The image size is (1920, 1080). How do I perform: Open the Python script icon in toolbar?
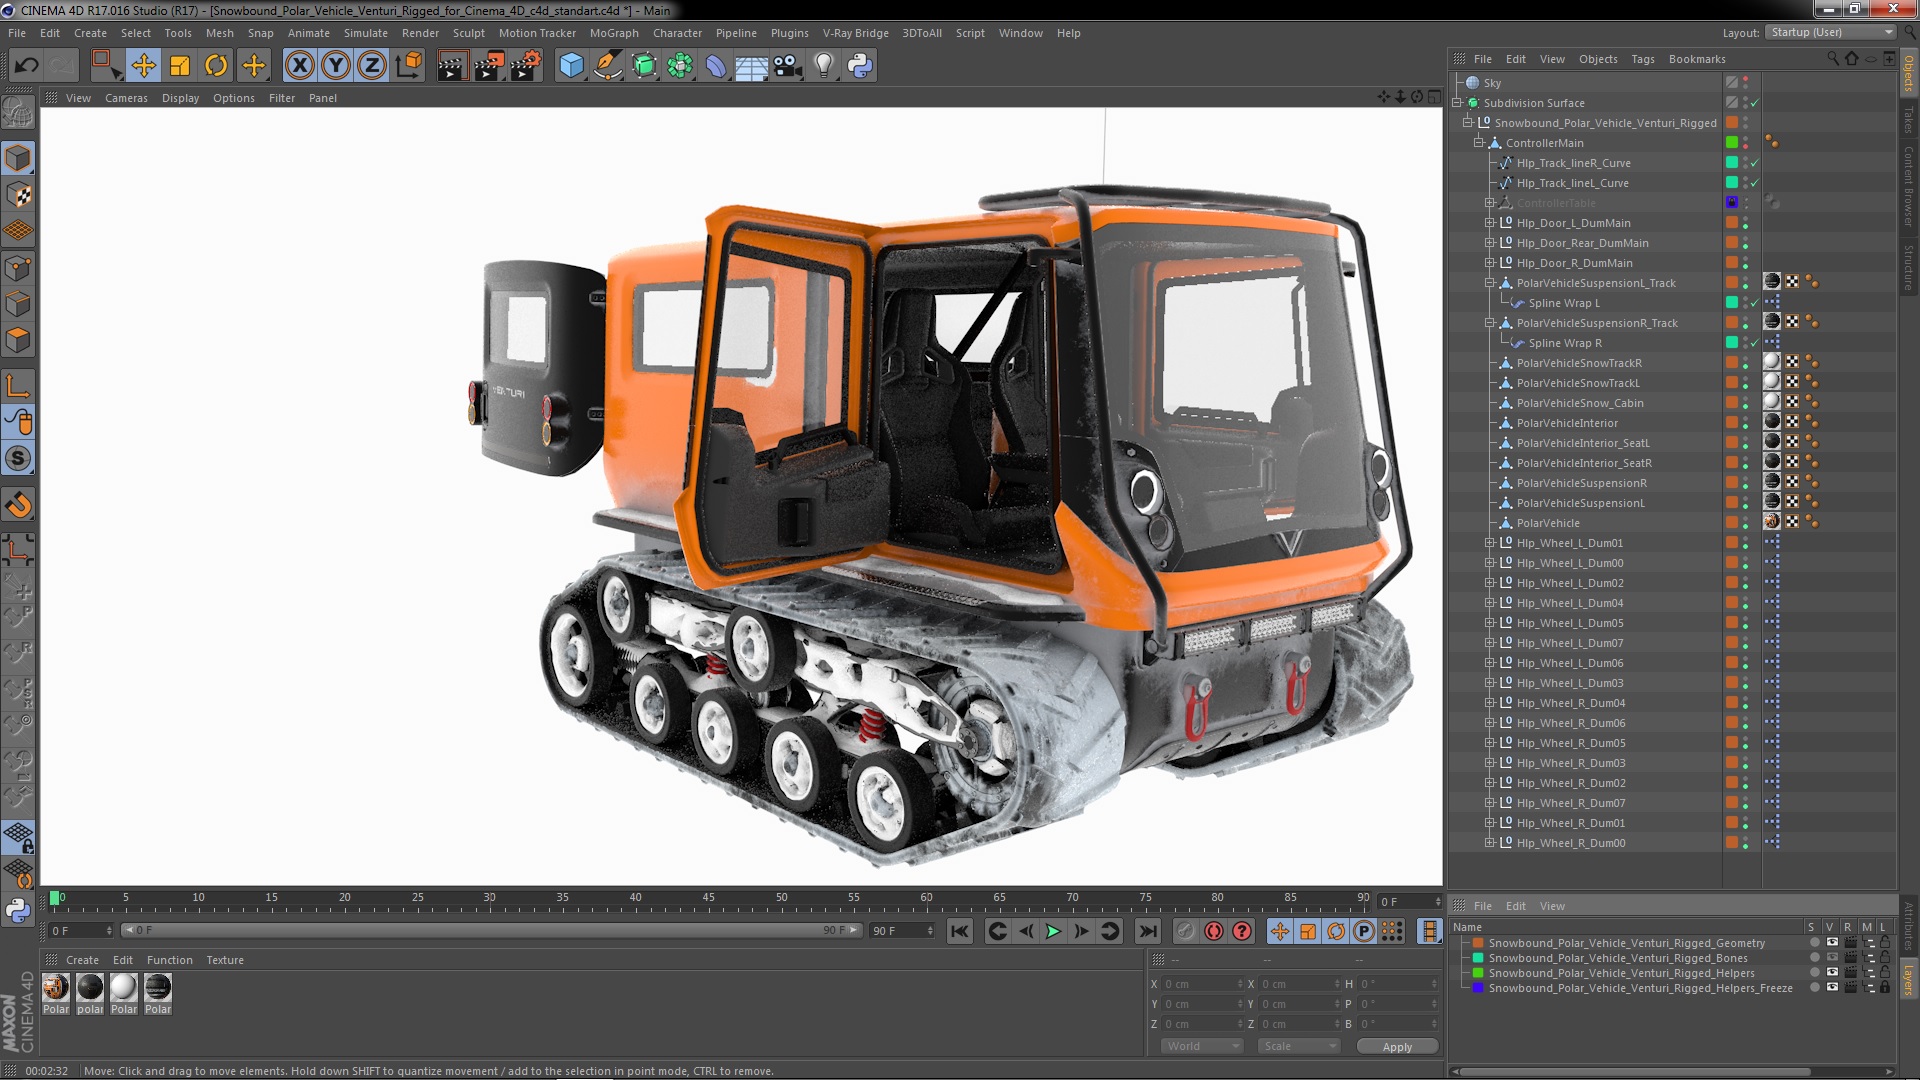(x=860, y=66)
